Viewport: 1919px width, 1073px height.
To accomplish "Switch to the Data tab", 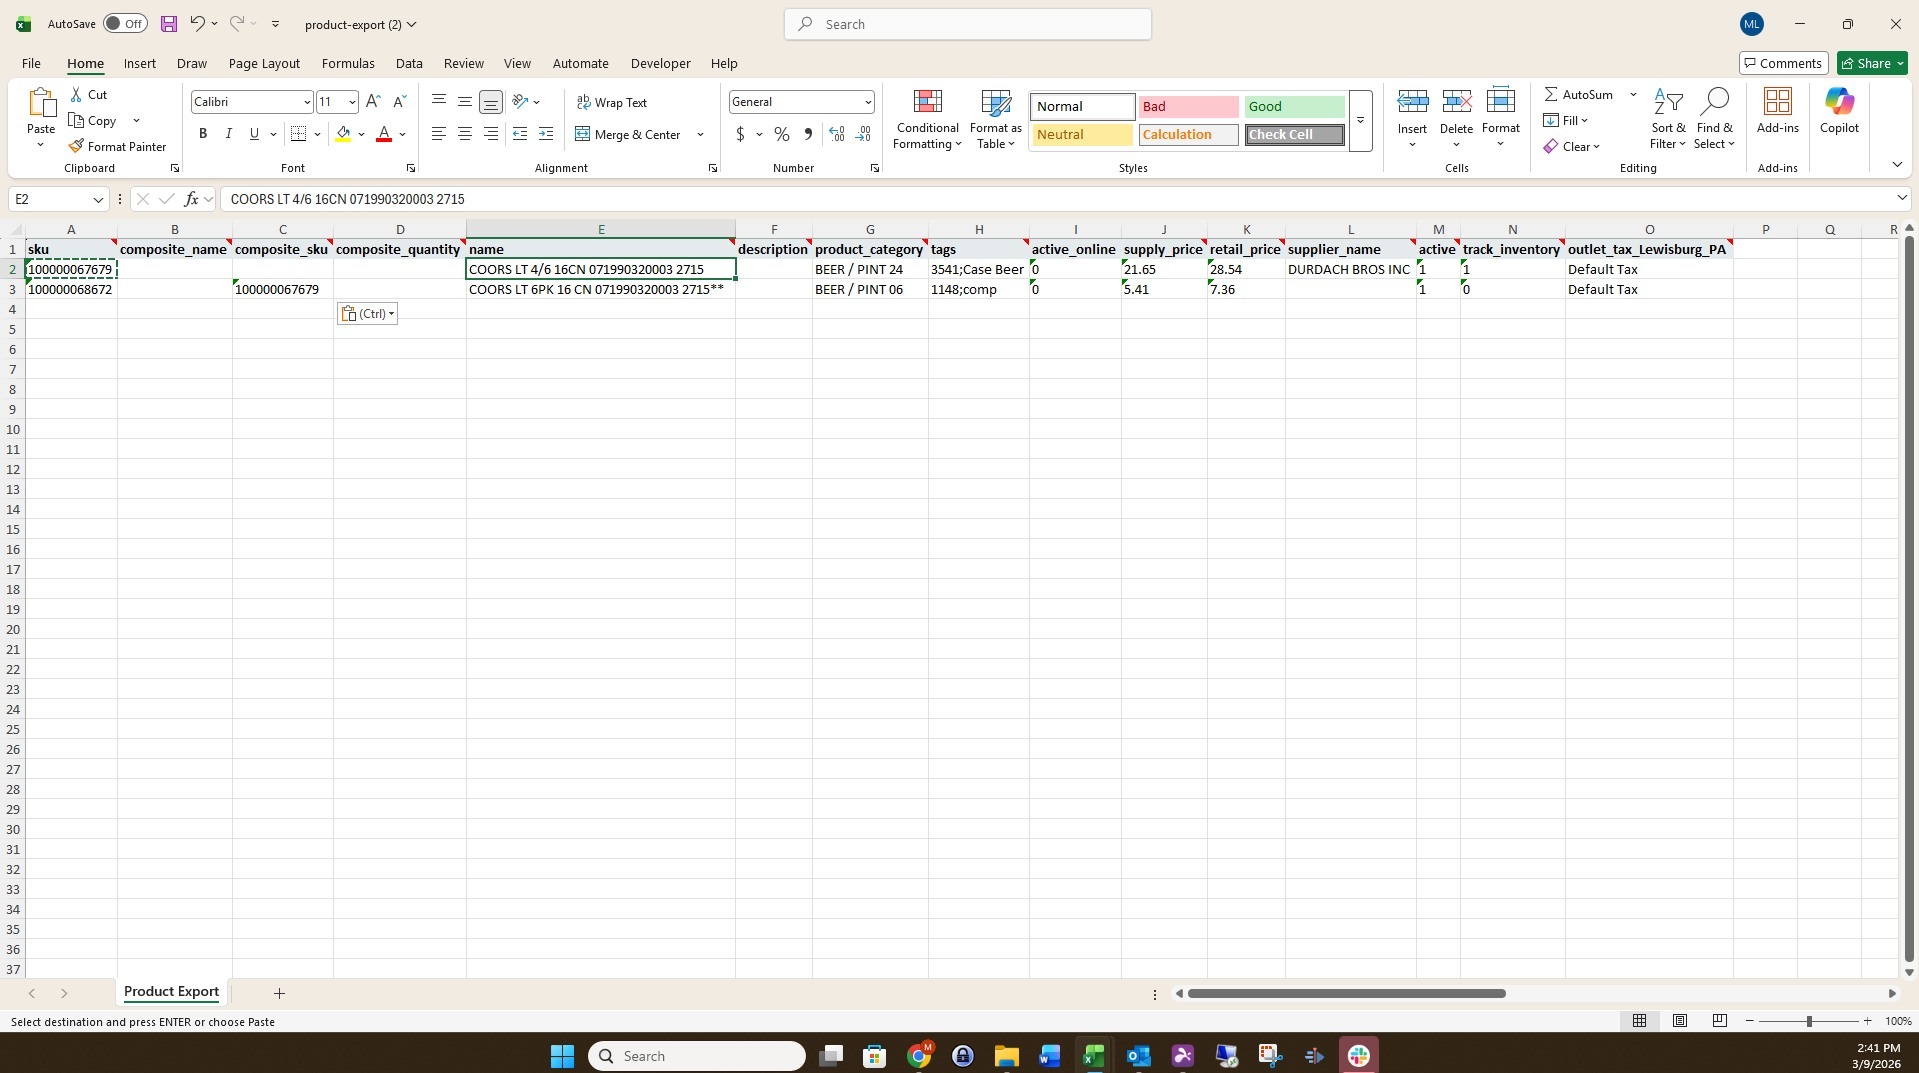I will [x=409, y=63].
